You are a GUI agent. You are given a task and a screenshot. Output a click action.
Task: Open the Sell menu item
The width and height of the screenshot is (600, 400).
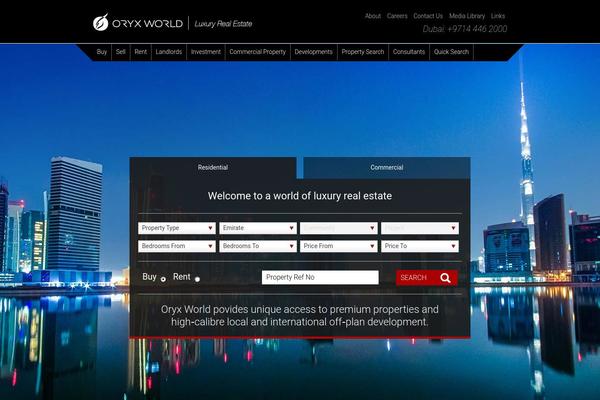coord(121,52)
